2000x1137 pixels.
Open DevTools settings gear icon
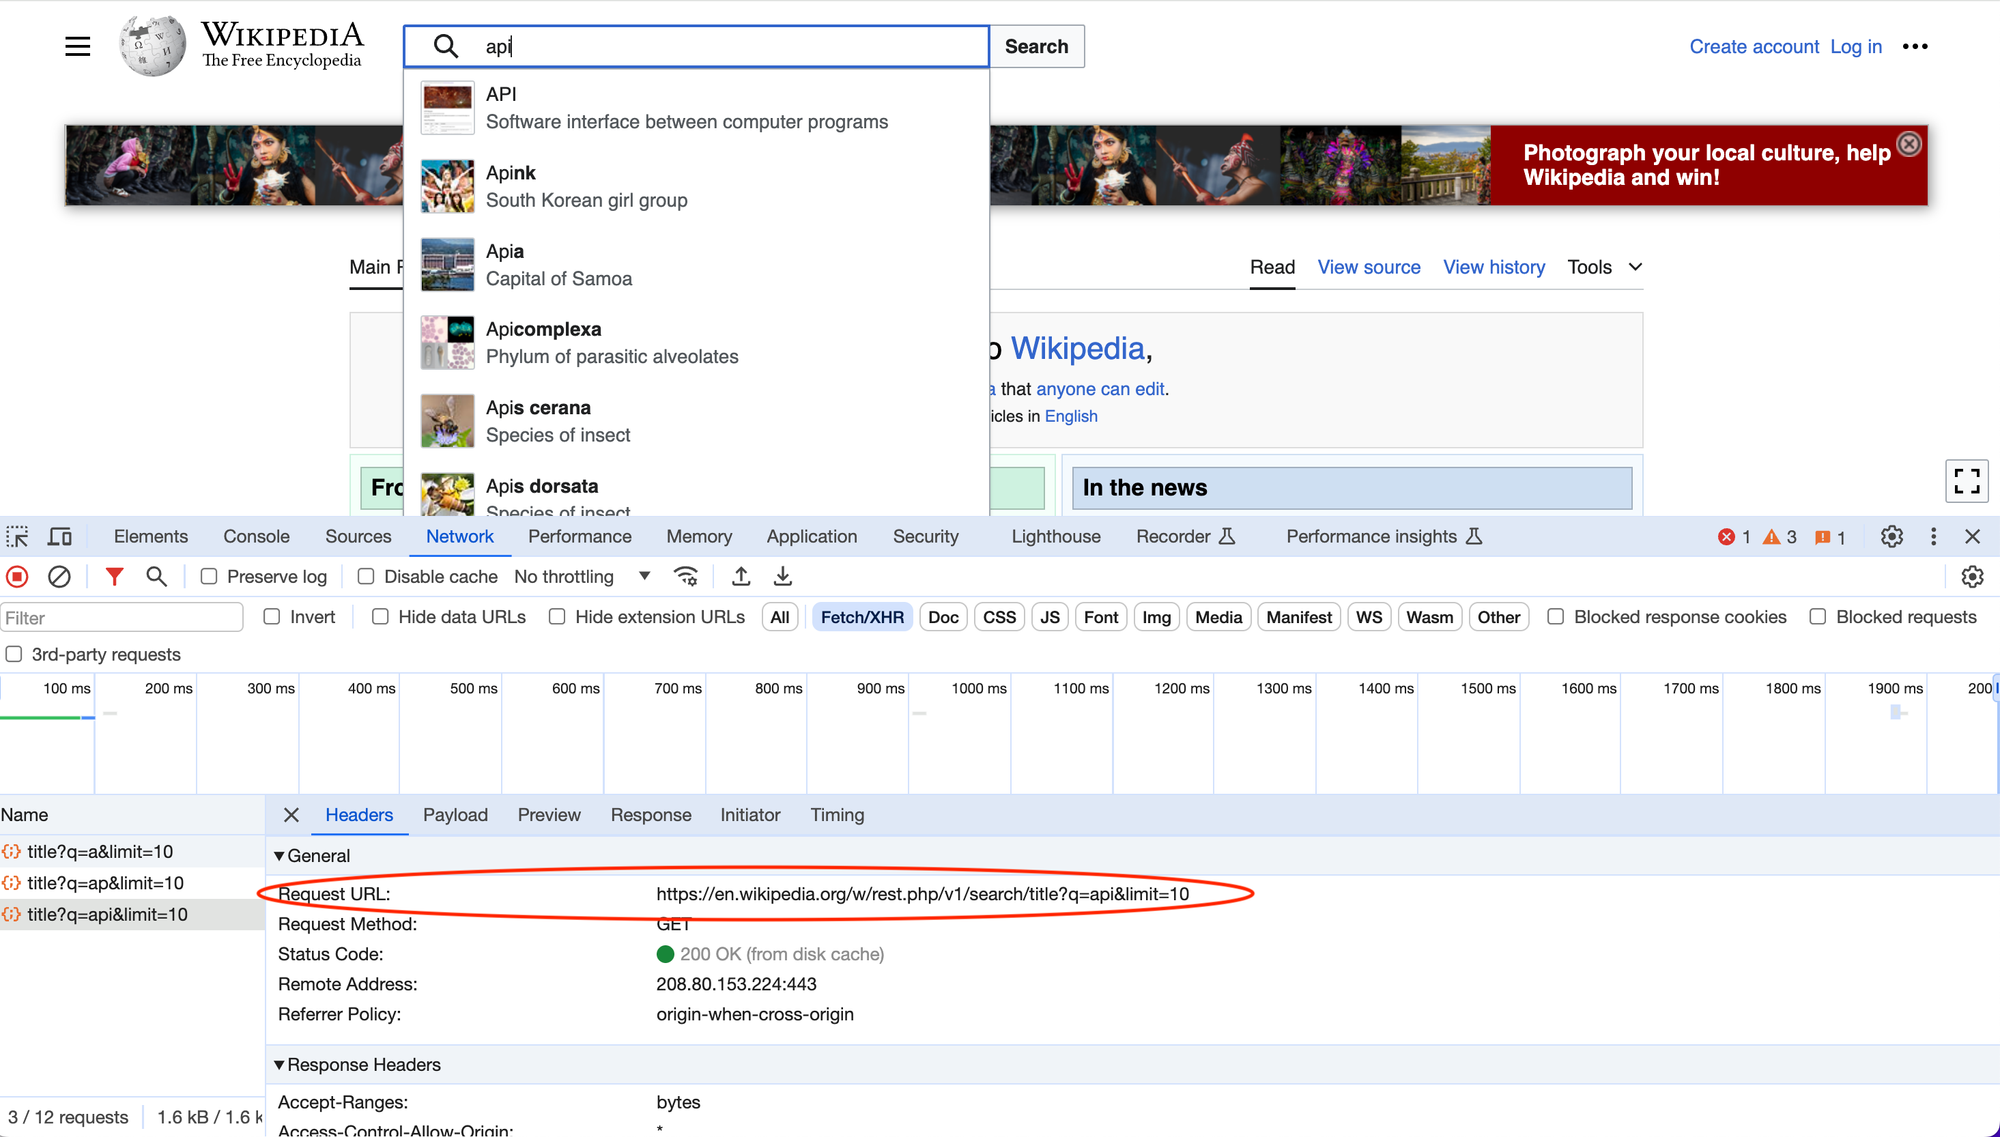[x=1891, y=537]
